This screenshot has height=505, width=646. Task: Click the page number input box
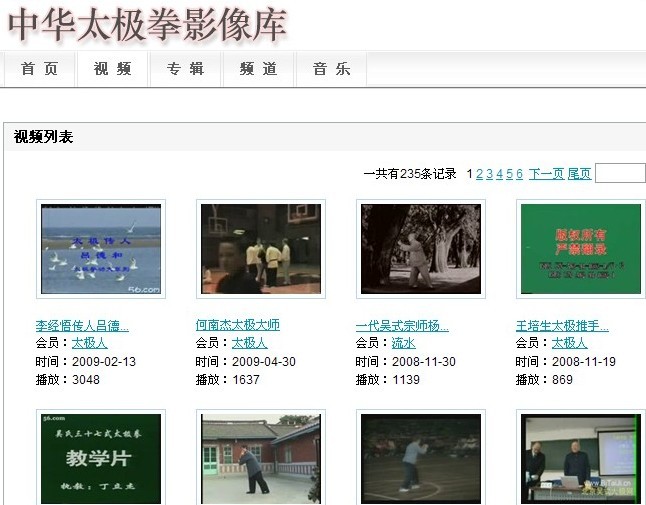pos(620,173)
